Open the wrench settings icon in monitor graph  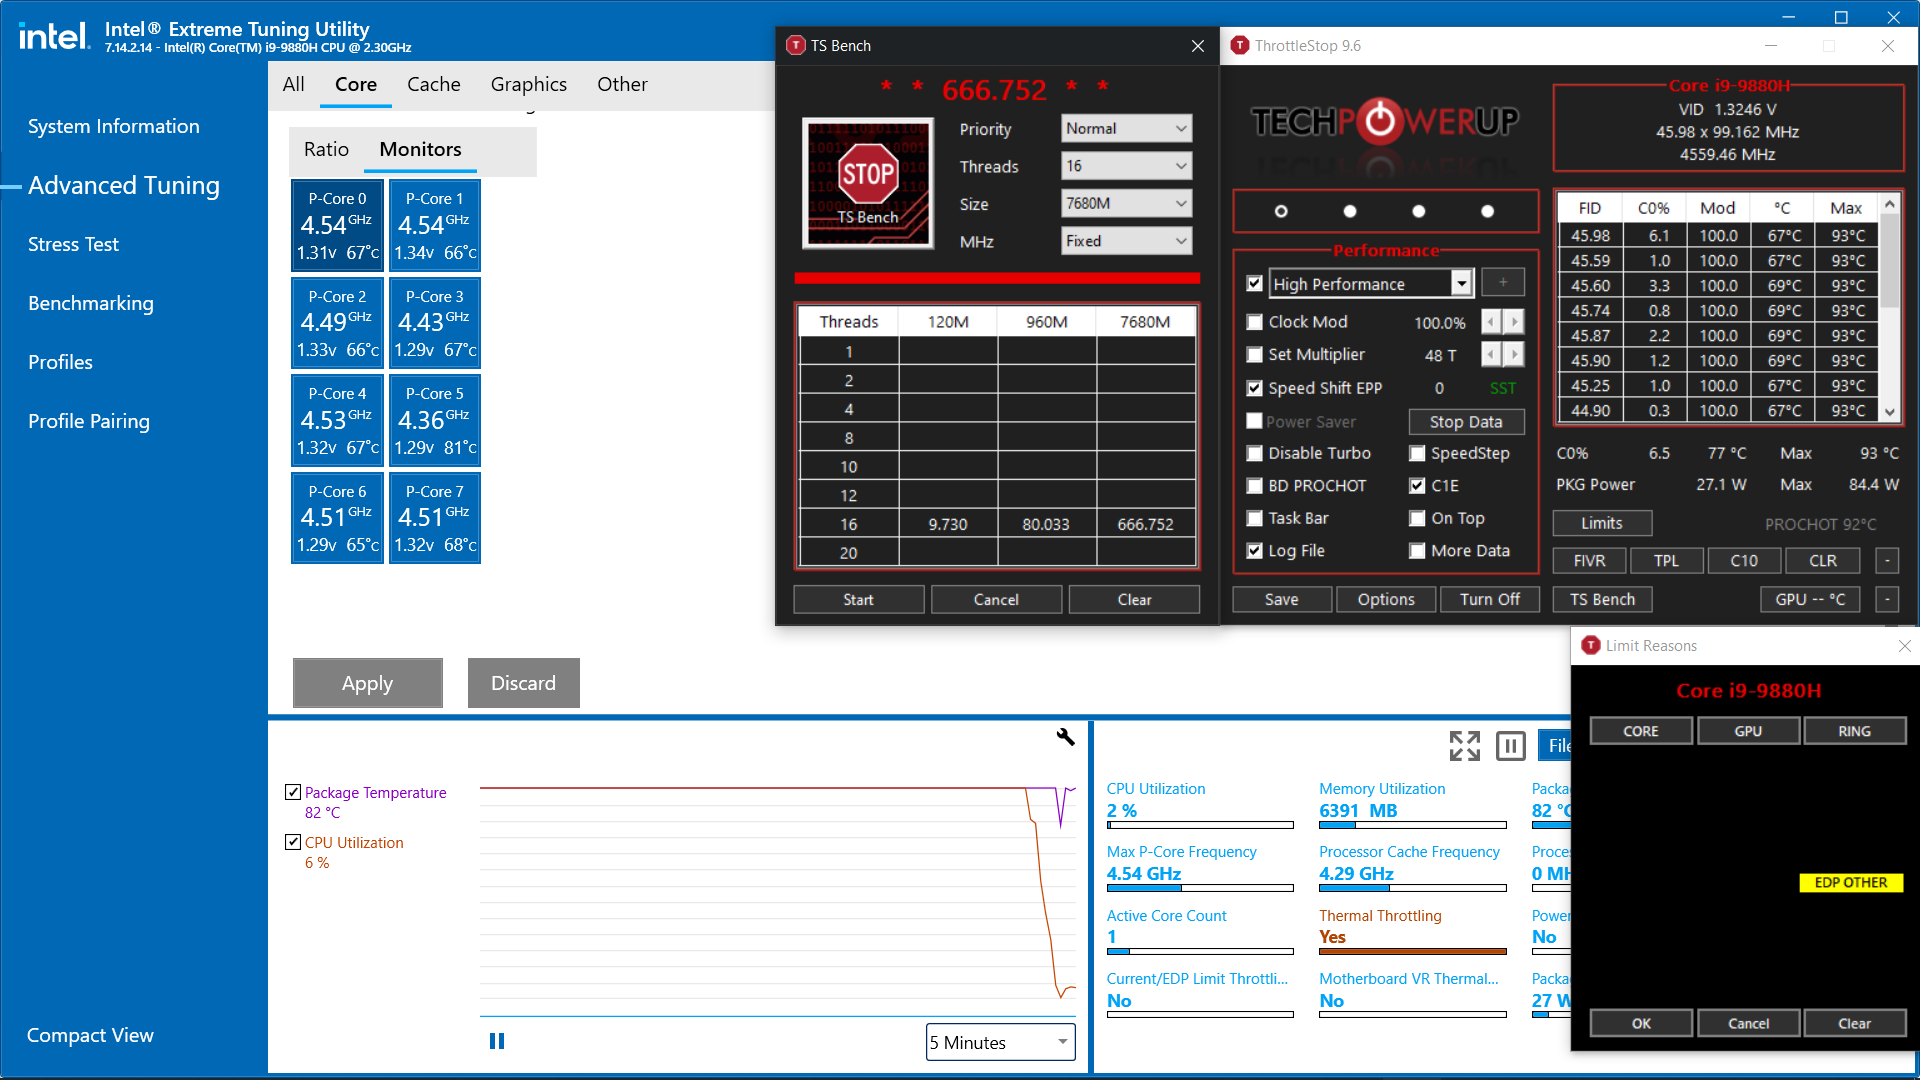tap(1065, 737)
